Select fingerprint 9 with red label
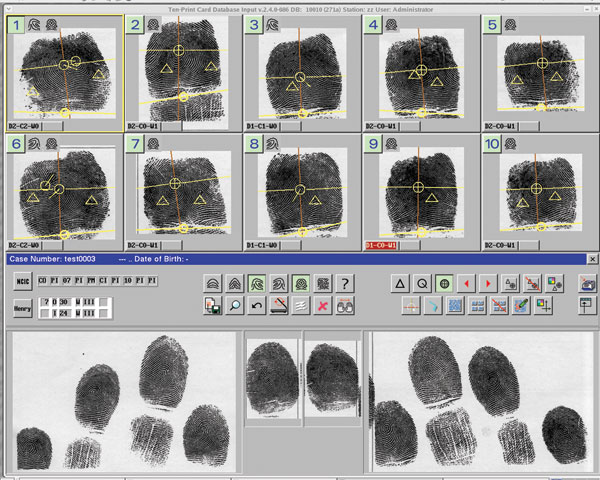Image resolution: width=600 pixels, height=480 pixels. pyautogui.click(x=421, y=190)
